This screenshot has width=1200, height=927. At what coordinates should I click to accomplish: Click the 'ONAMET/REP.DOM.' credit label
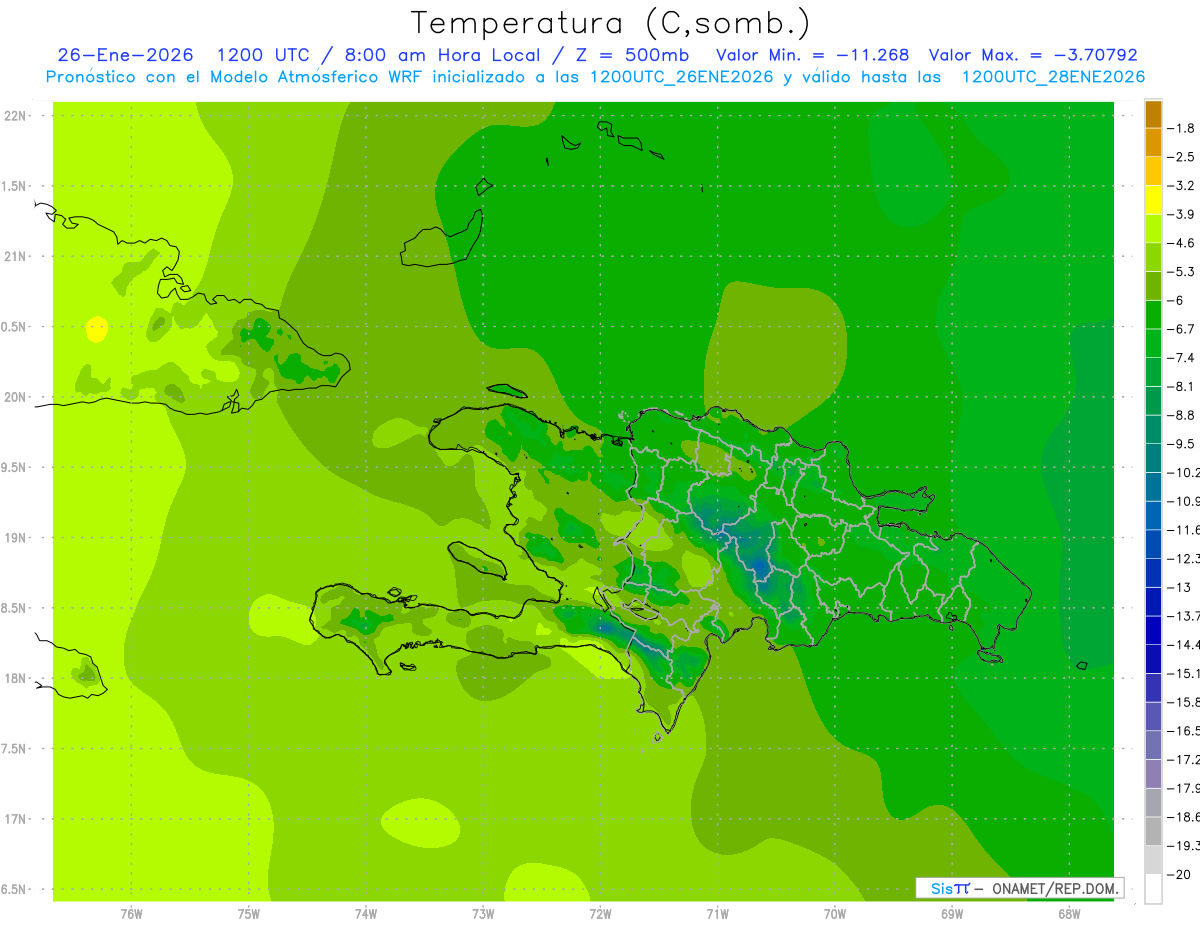click(x=1055, y=888)
